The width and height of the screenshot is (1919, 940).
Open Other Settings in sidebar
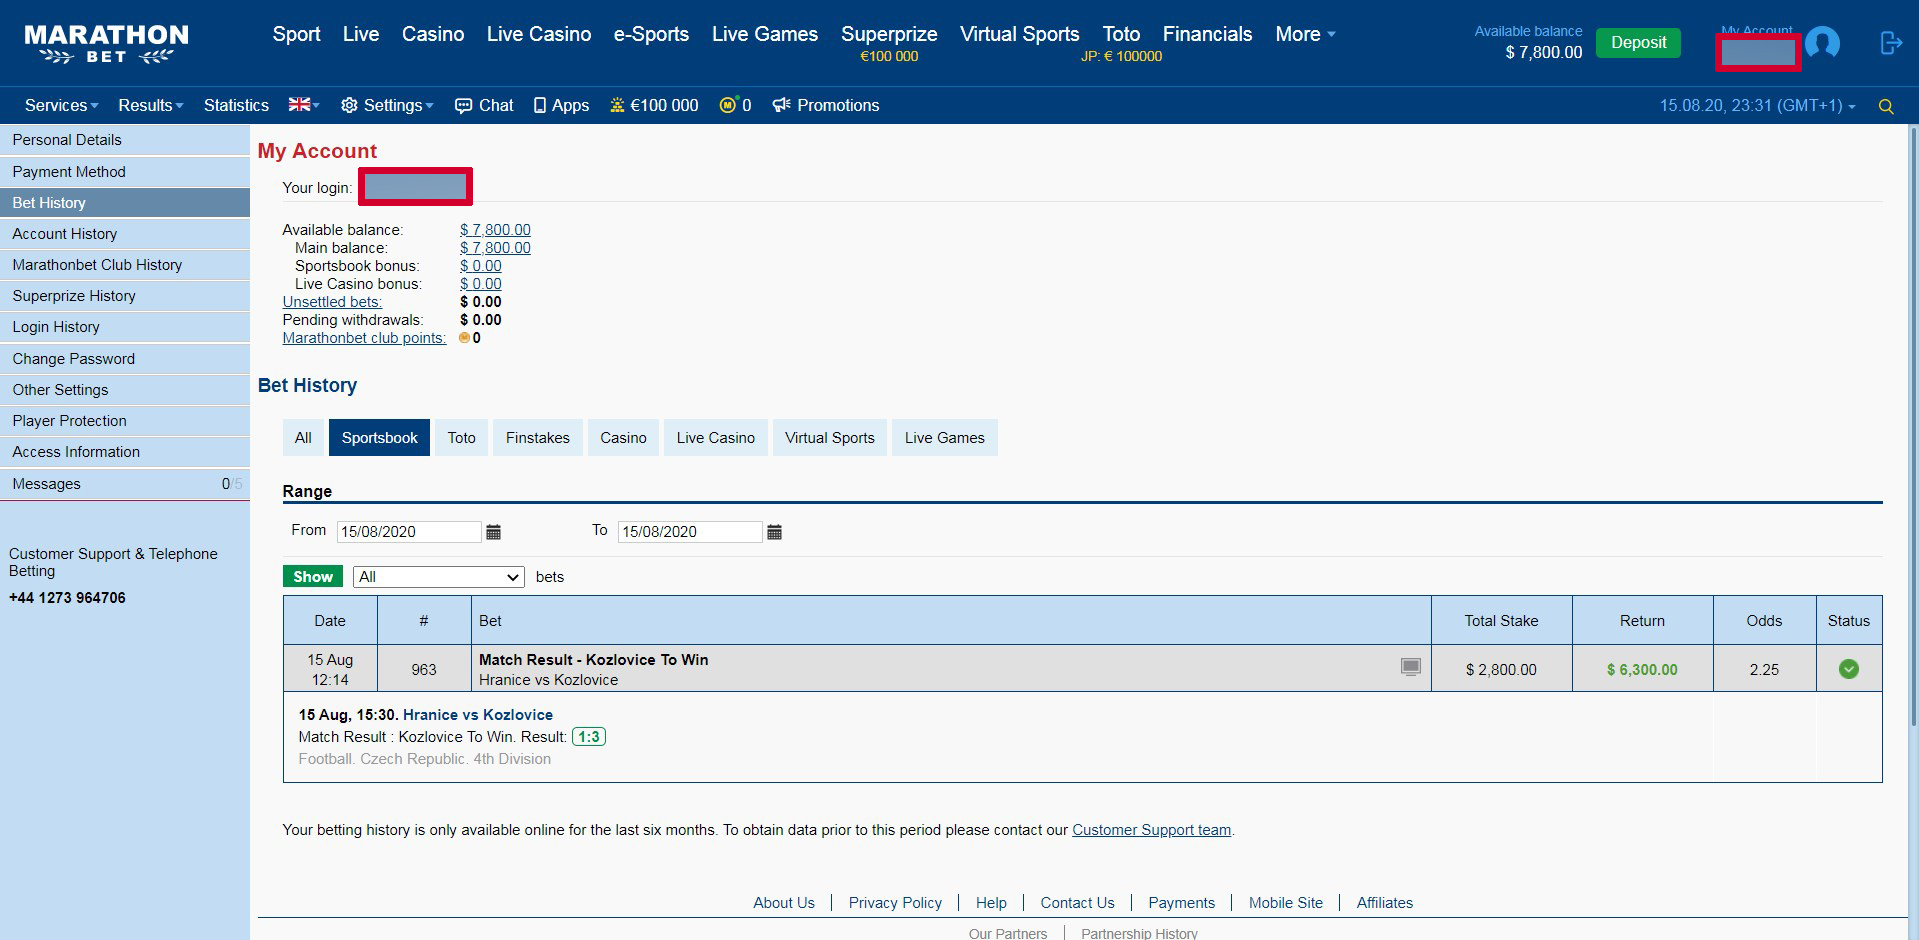(125, 390)
